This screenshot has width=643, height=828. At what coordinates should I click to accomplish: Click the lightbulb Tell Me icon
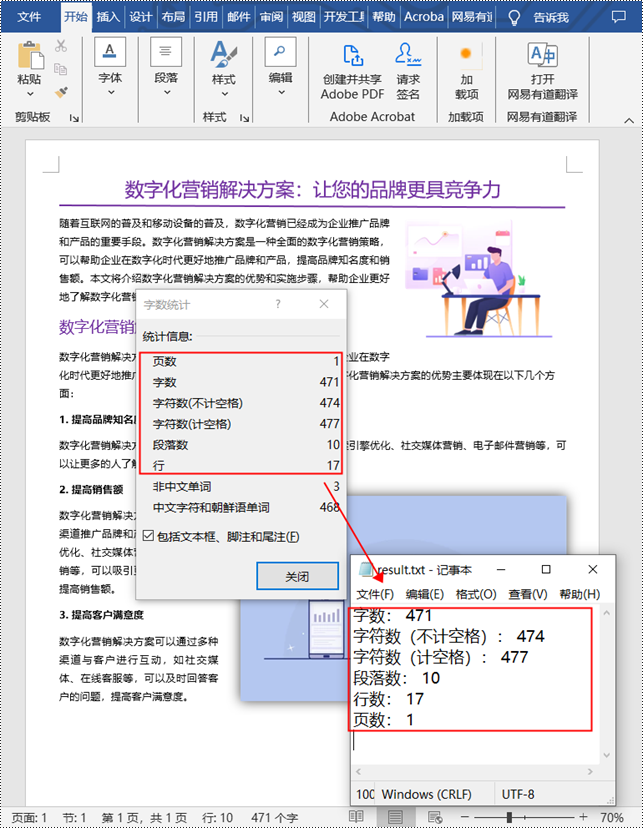tap(514, 17)
